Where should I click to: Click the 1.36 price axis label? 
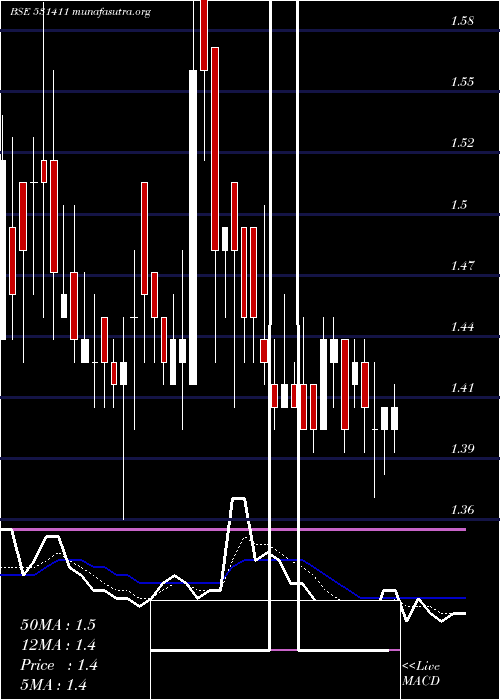coord(462,509)
